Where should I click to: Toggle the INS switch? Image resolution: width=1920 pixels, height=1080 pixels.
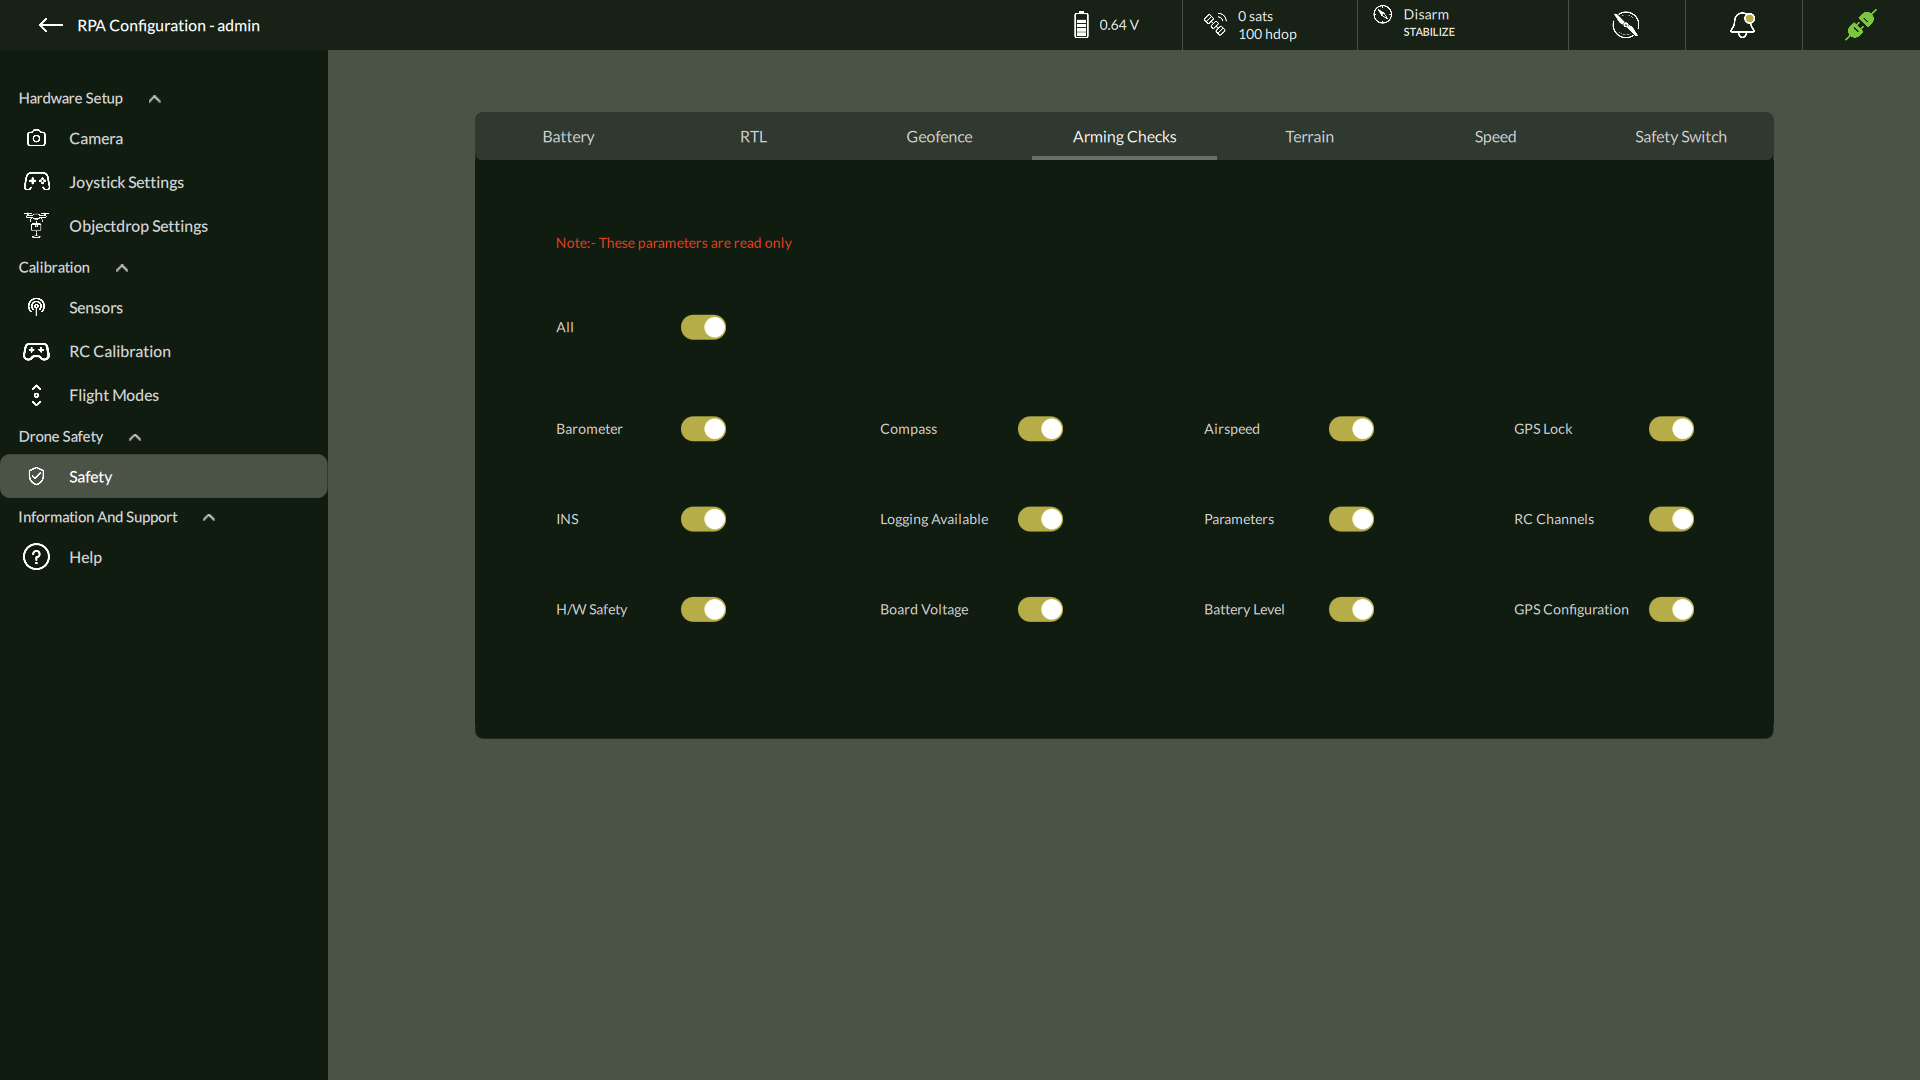point(703,519)
